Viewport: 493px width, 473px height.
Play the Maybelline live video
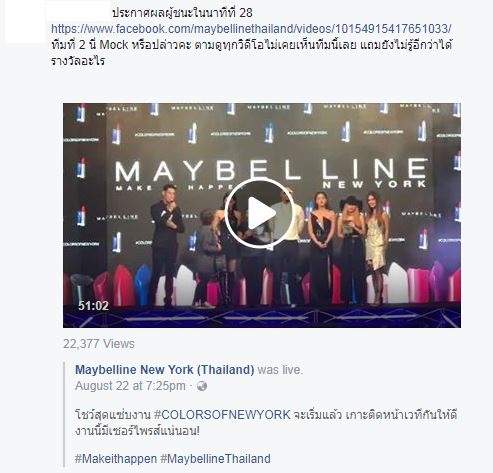[x=260, y=213]
